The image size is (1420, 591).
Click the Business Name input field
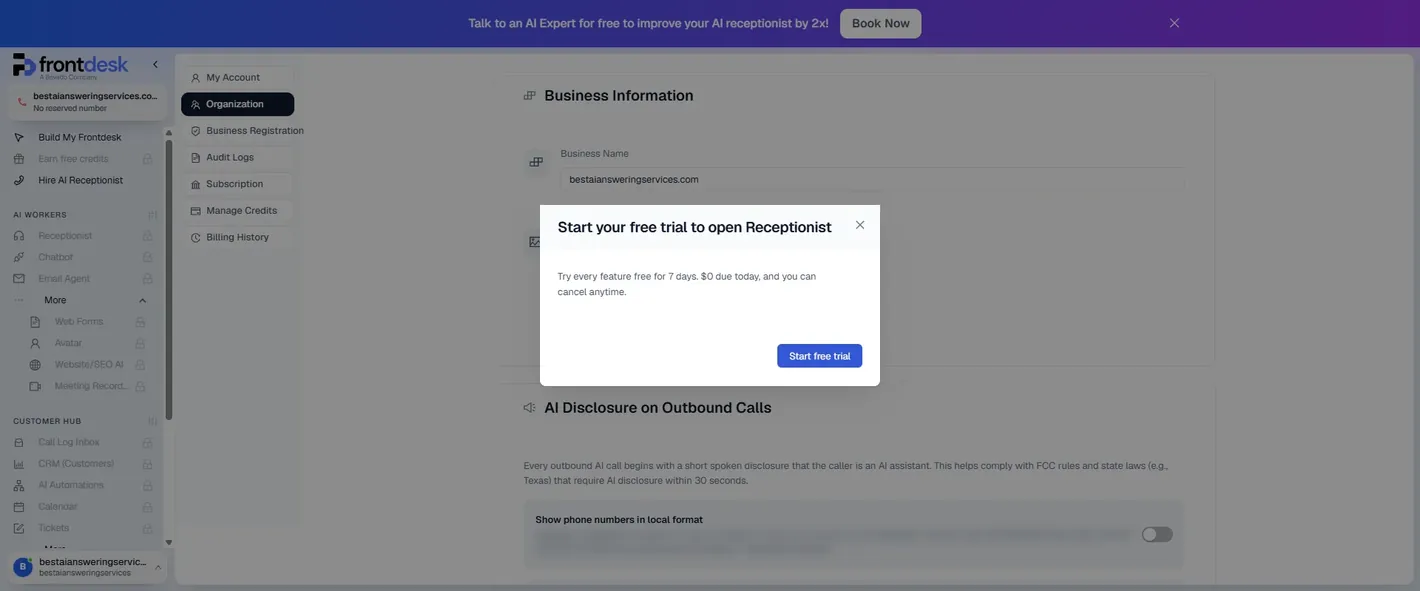(872, 180)
